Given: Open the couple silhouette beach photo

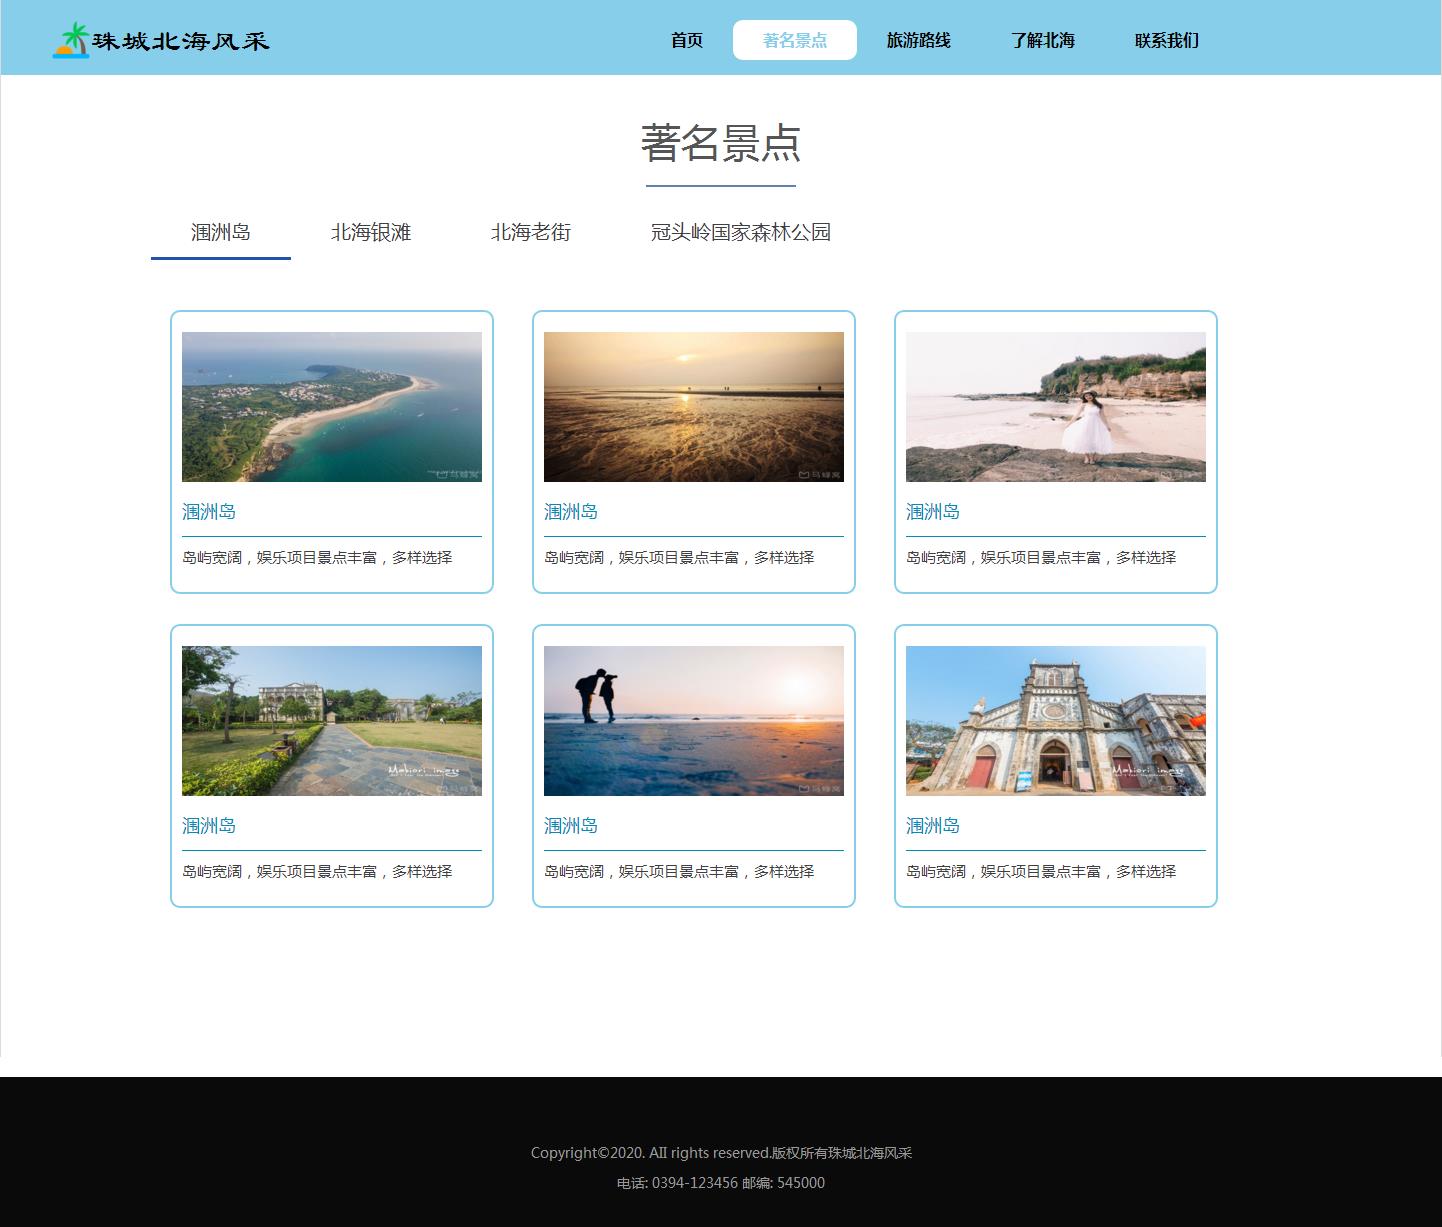Looking at the screenshot, I should pos(694,721).
